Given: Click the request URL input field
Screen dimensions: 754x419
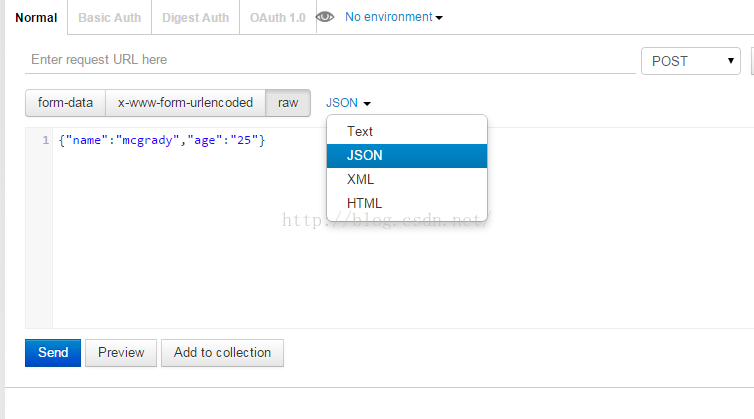Looking at the screenshot, I should click(330, 60).
